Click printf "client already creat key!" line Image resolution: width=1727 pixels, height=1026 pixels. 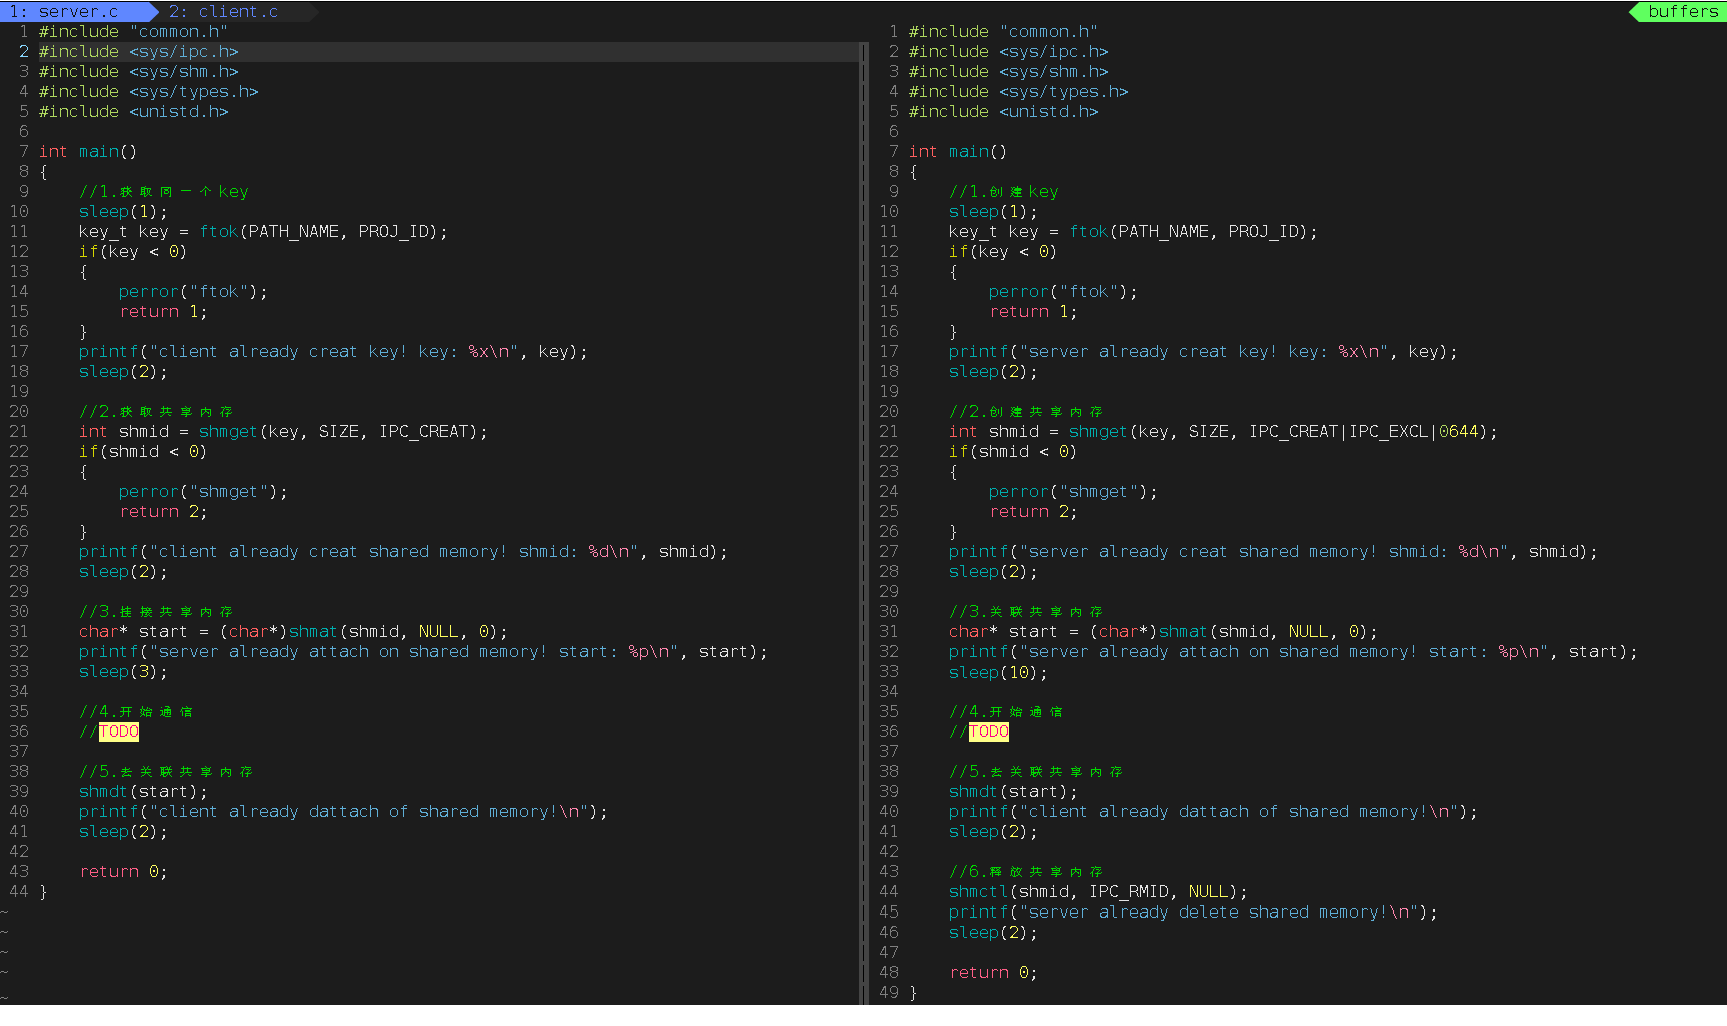click(333, 351)
